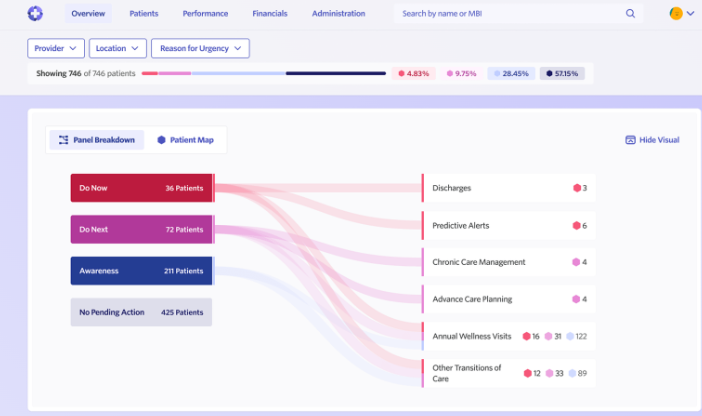Go to the Financials tab
The width and height of the screenshot is (702, 416).
(270, 14)
